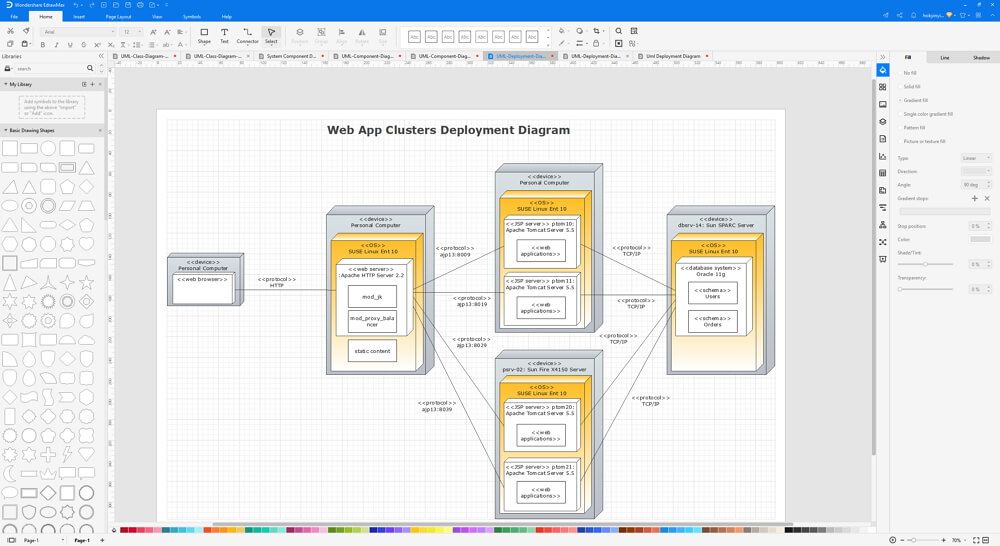Screen dimensions: 1000x546
Task: Collapse the My Library section
Action: (x=6, y=84)
